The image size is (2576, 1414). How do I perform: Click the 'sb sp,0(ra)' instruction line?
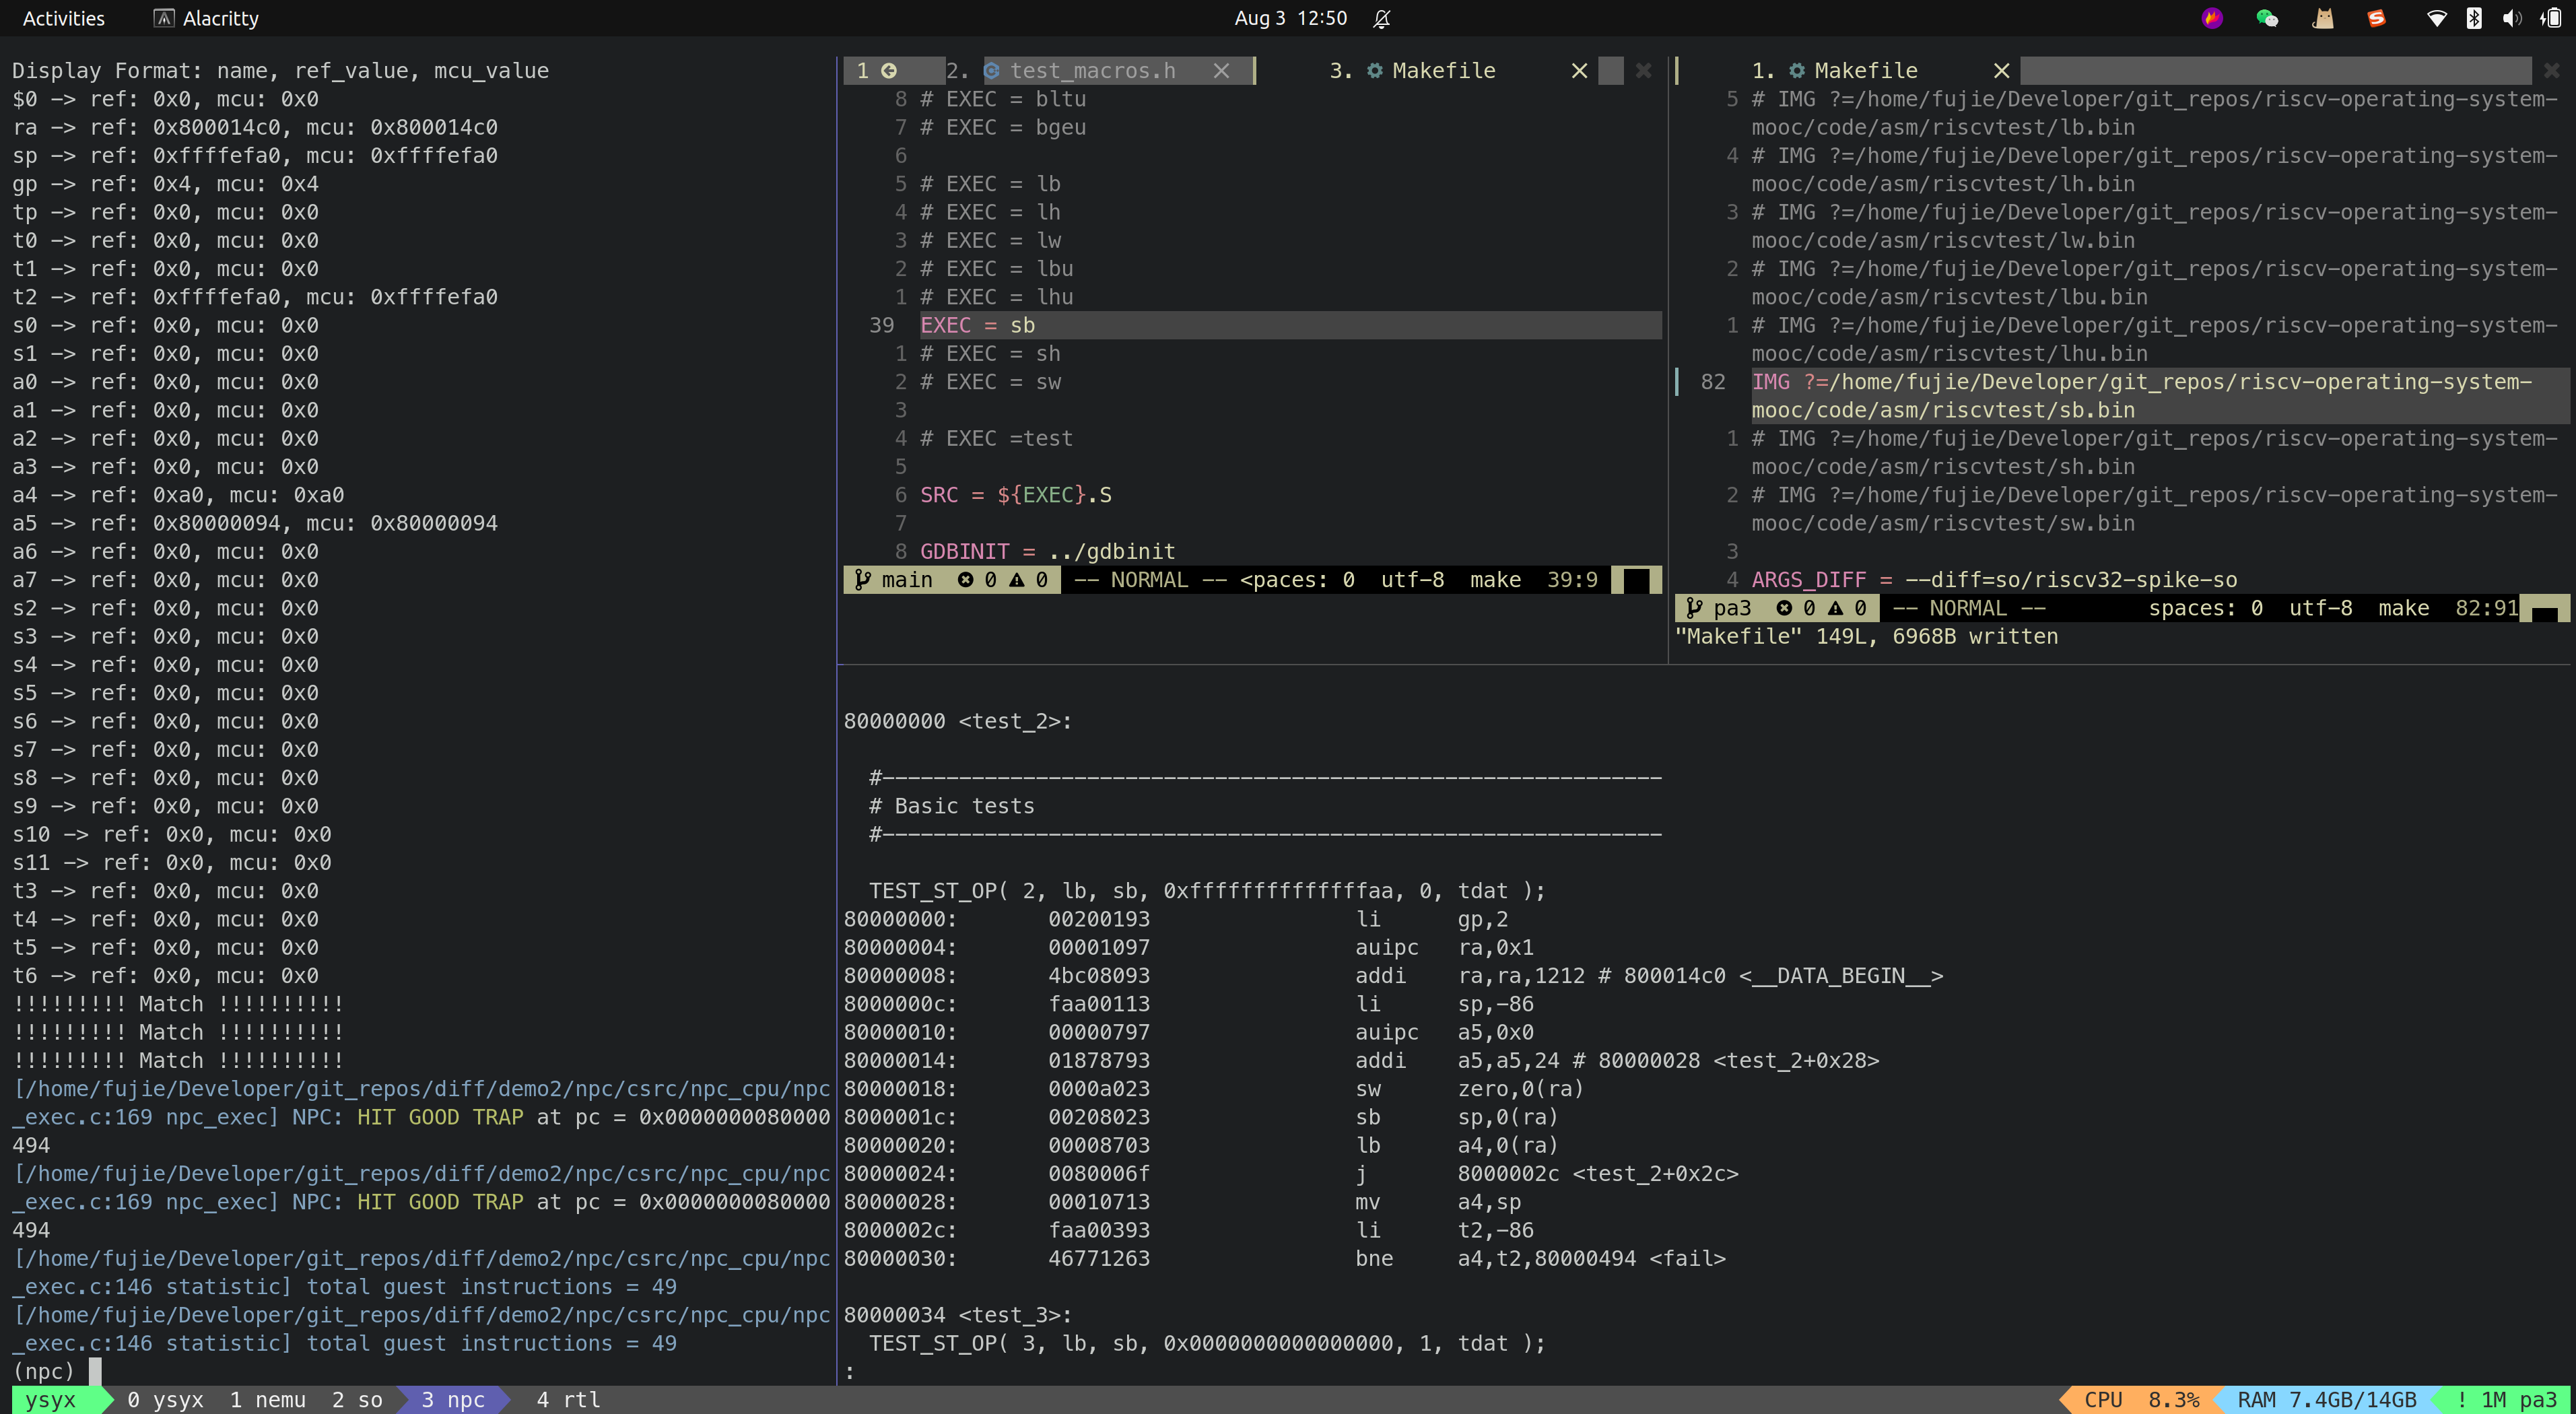pyautogui.click(x=1201, y=1118)
